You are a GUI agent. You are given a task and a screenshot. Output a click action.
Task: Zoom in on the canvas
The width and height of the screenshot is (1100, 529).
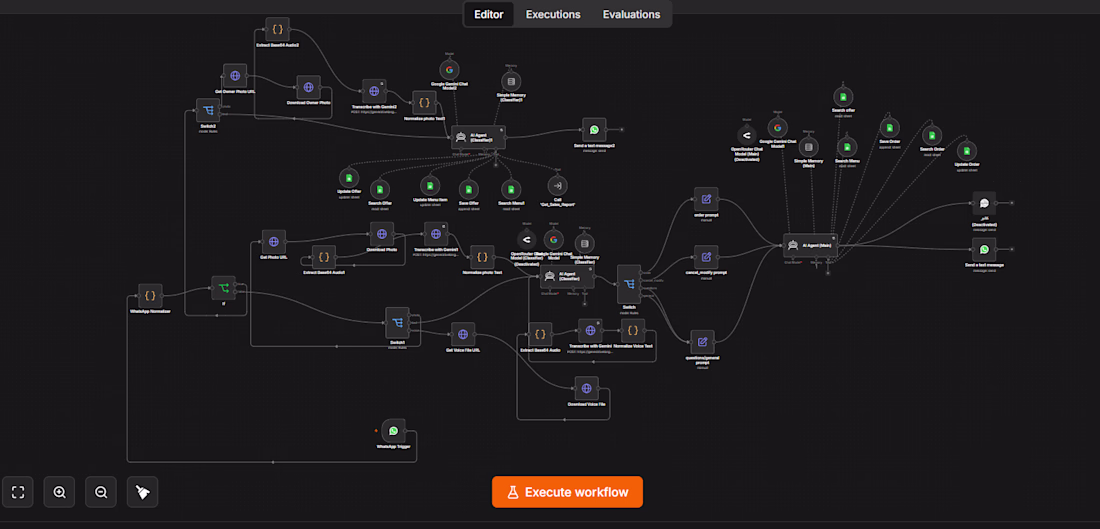point(60,492)
